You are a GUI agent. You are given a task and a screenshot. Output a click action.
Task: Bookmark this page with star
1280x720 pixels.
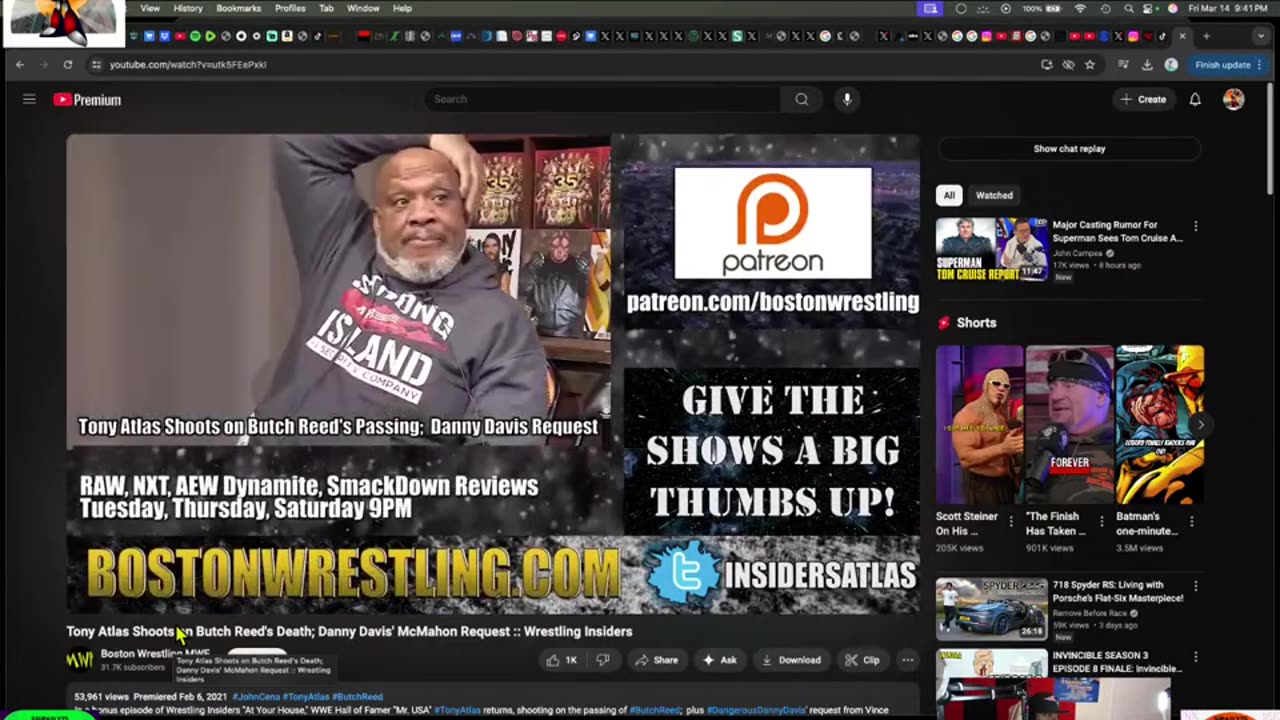pos(1090,64)
